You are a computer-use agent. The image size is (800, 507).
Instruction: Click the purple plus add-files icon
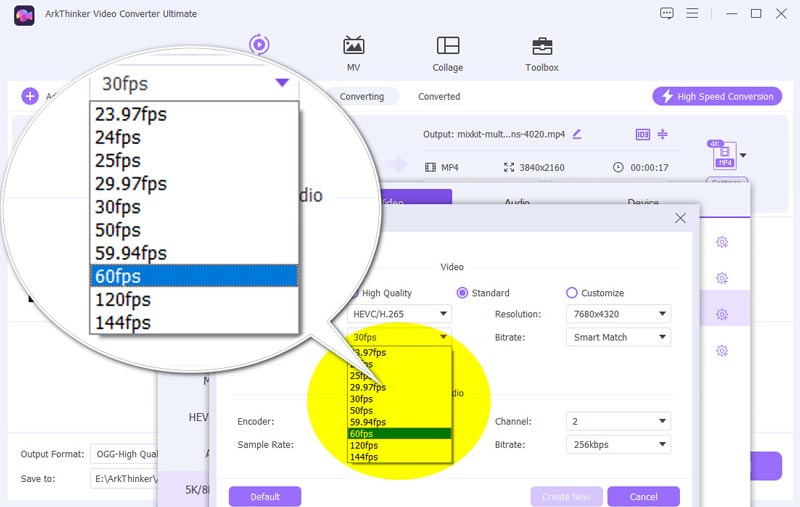[x=30, y=96]
